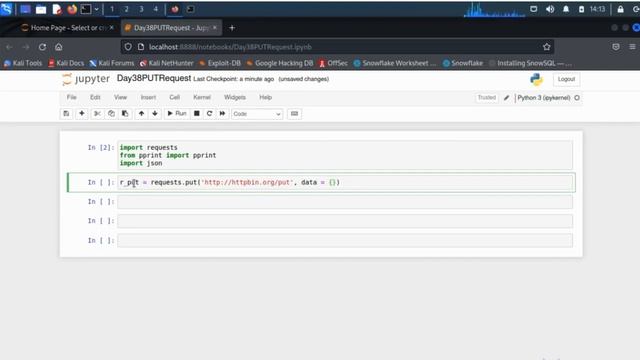Save notebook with the floppy disk icon
Viewport: 640px width, 360px height.
point(66,113)
